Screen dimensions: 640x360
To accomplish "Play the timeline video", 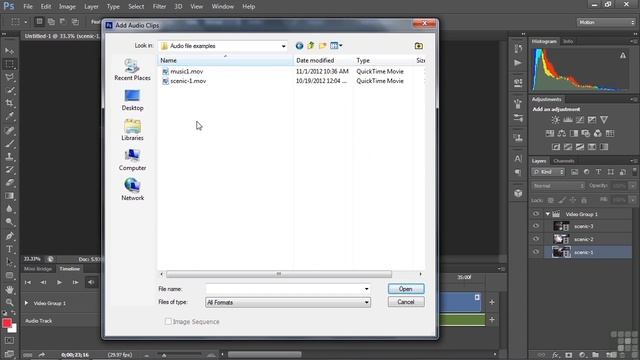I will (59, 282).
